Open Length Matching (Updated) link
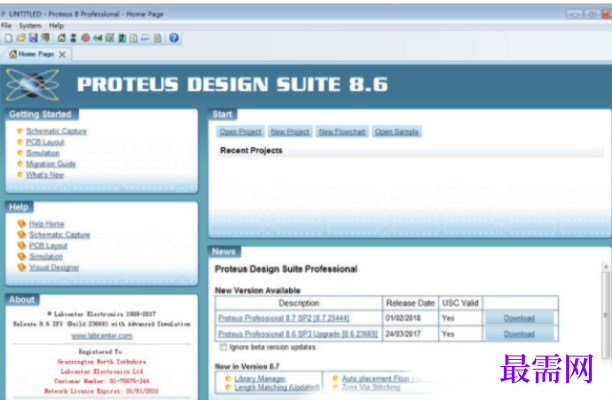Image resolution: width=612 pixels, height=400 pixels. point(277,388)
